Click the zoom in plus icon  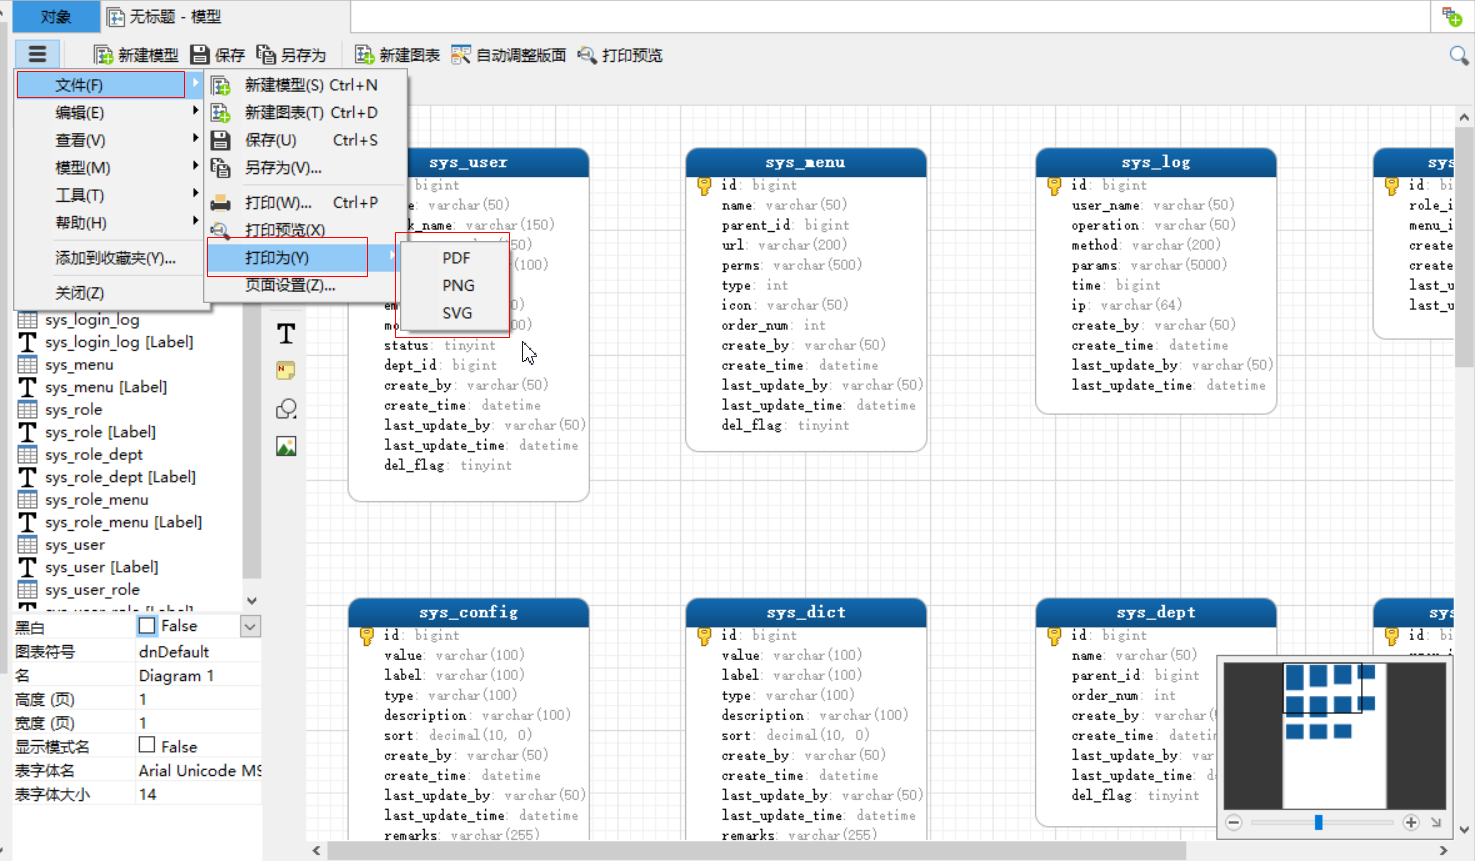click(1411, 822)
